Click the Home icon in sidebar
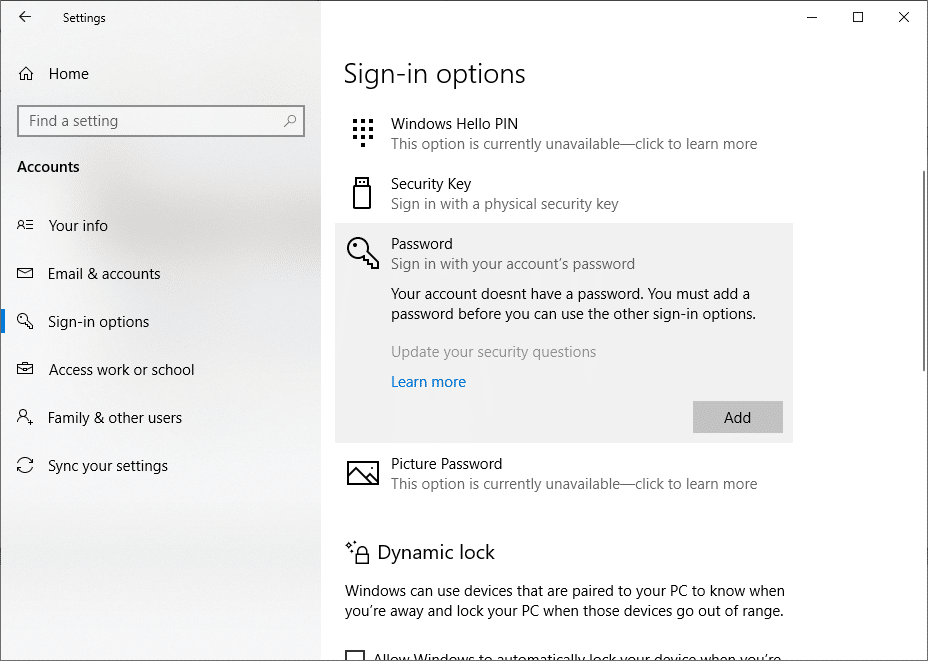Viewport: 928px width, 661px height. 27,74
